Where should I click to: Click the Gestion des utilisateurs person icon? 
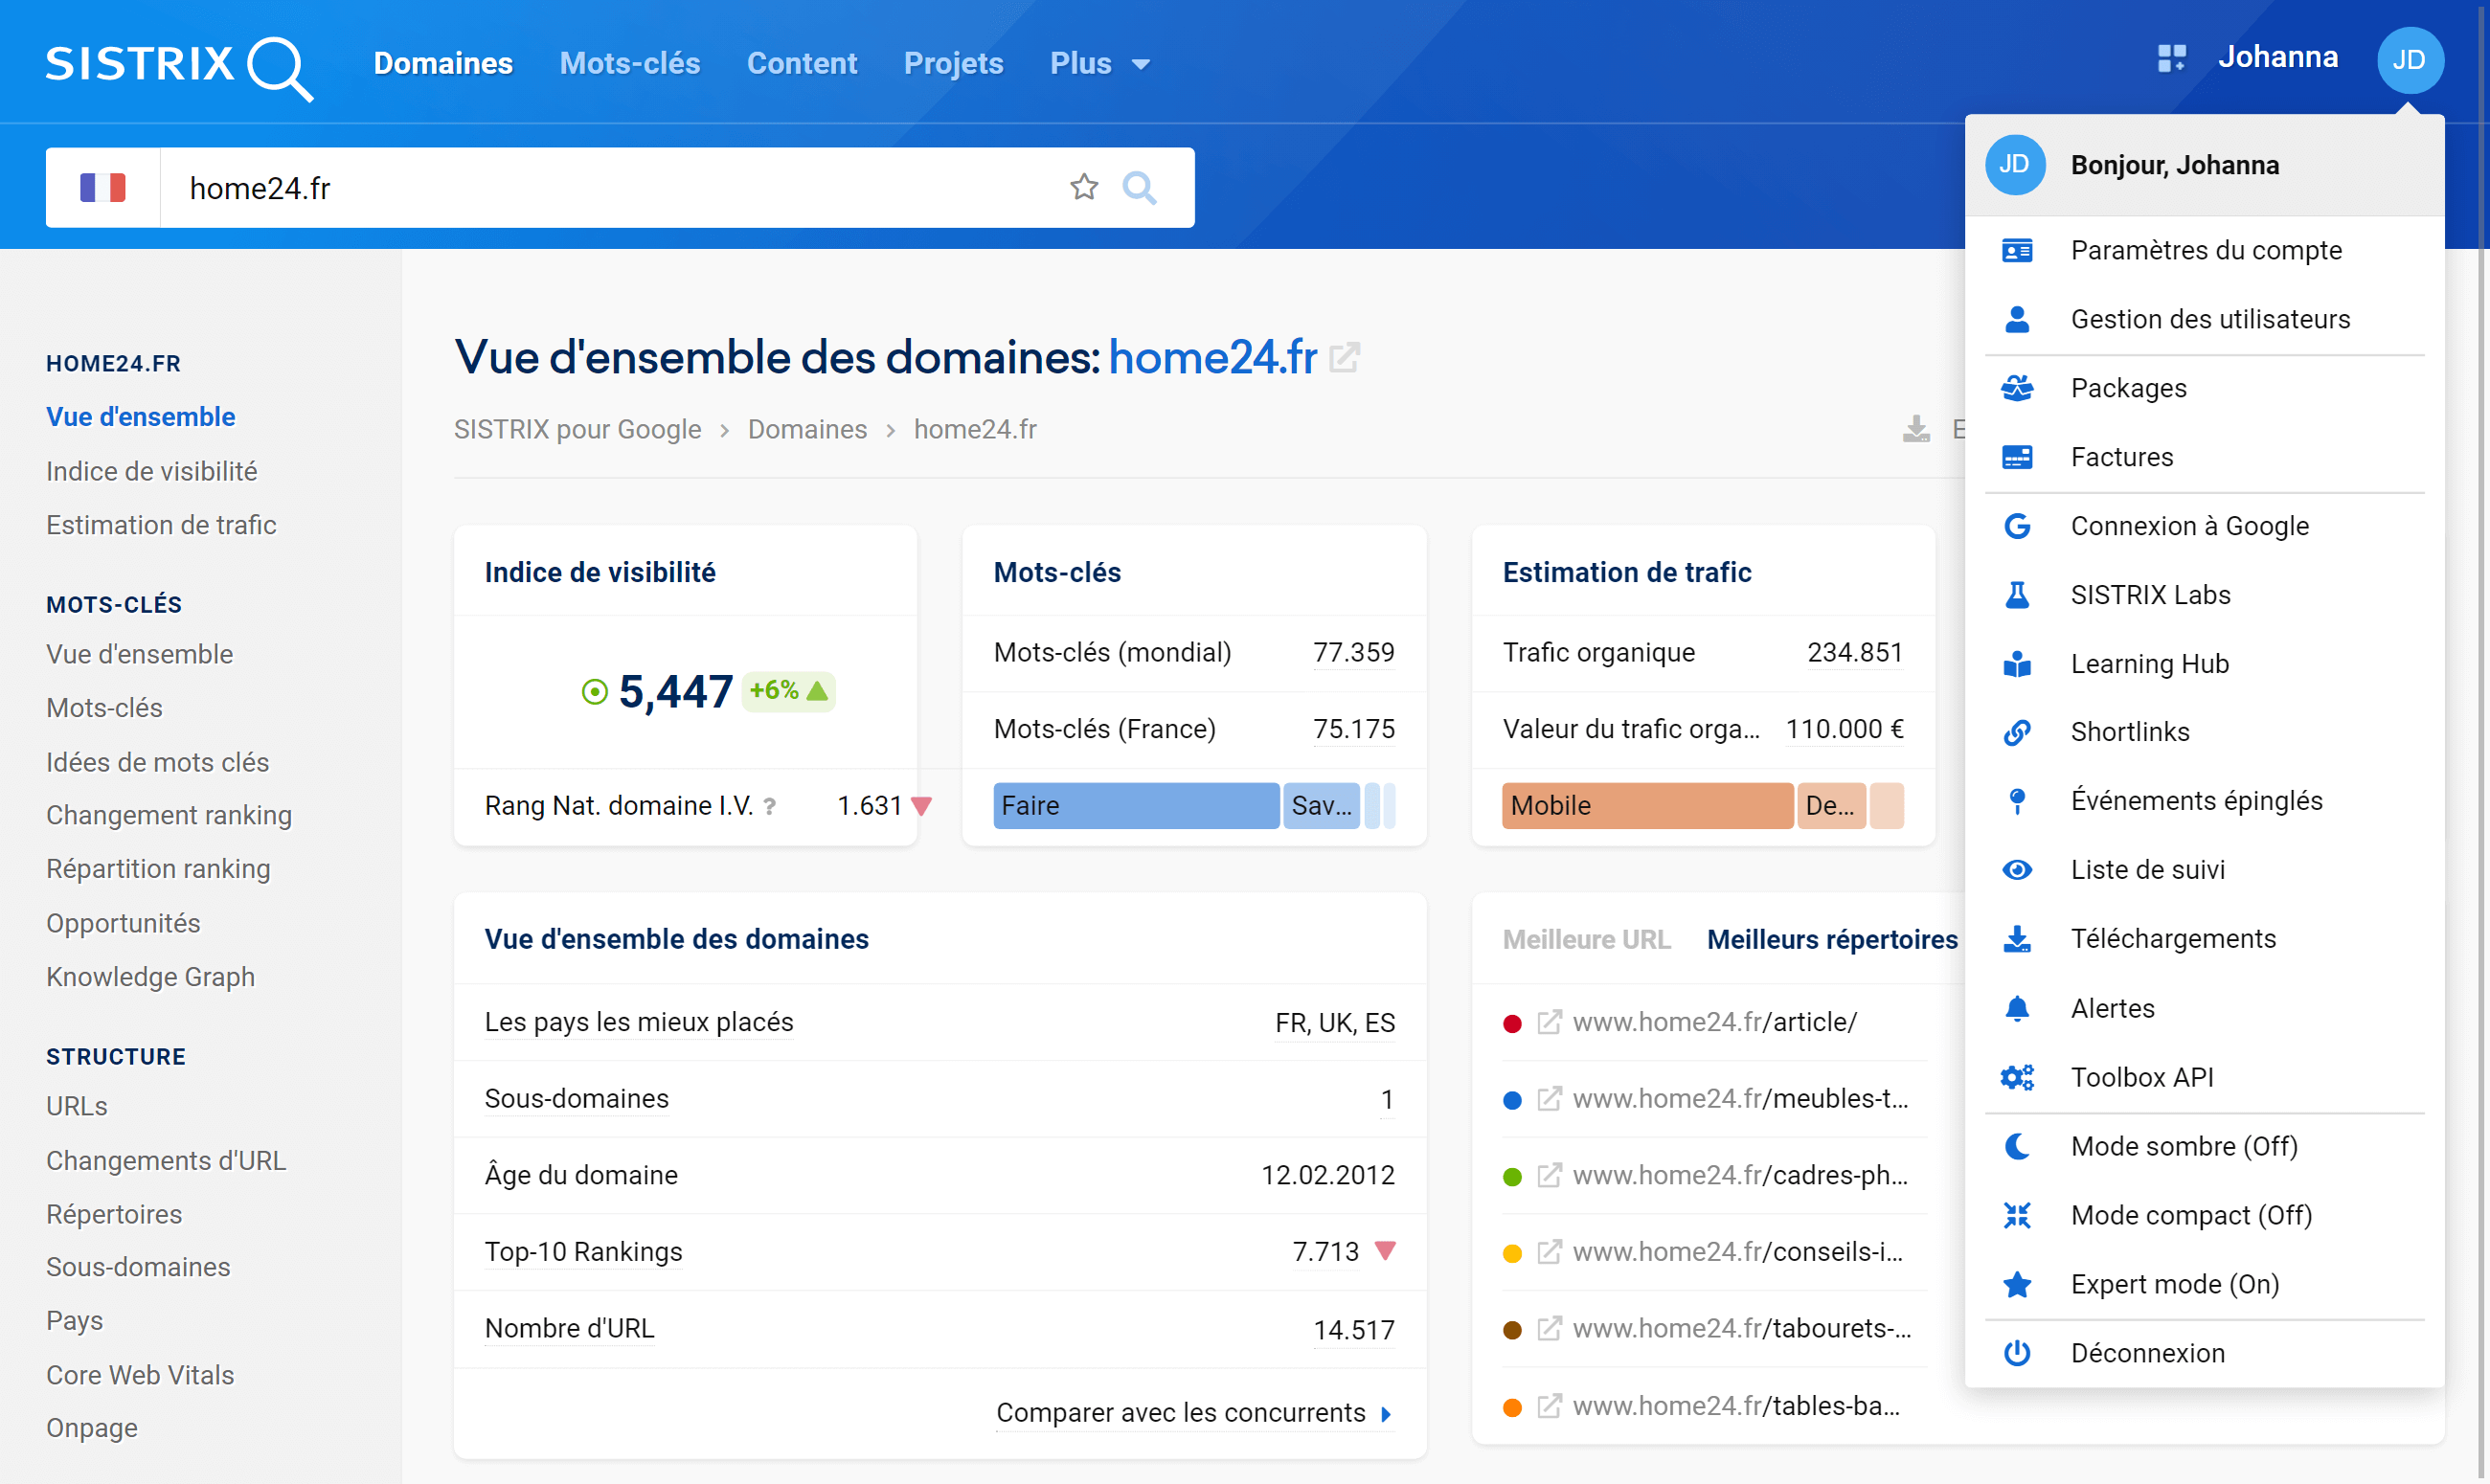(x=2017, y=319)
